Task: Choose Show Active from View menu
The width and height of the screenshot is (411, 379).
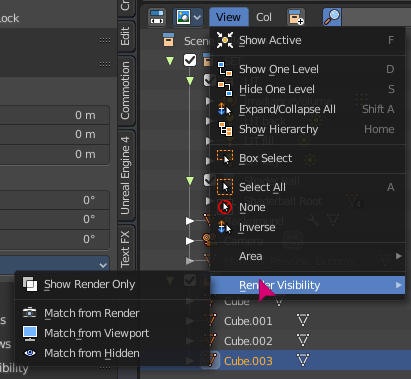Action: pyautogui.click(x=308, y=40)
